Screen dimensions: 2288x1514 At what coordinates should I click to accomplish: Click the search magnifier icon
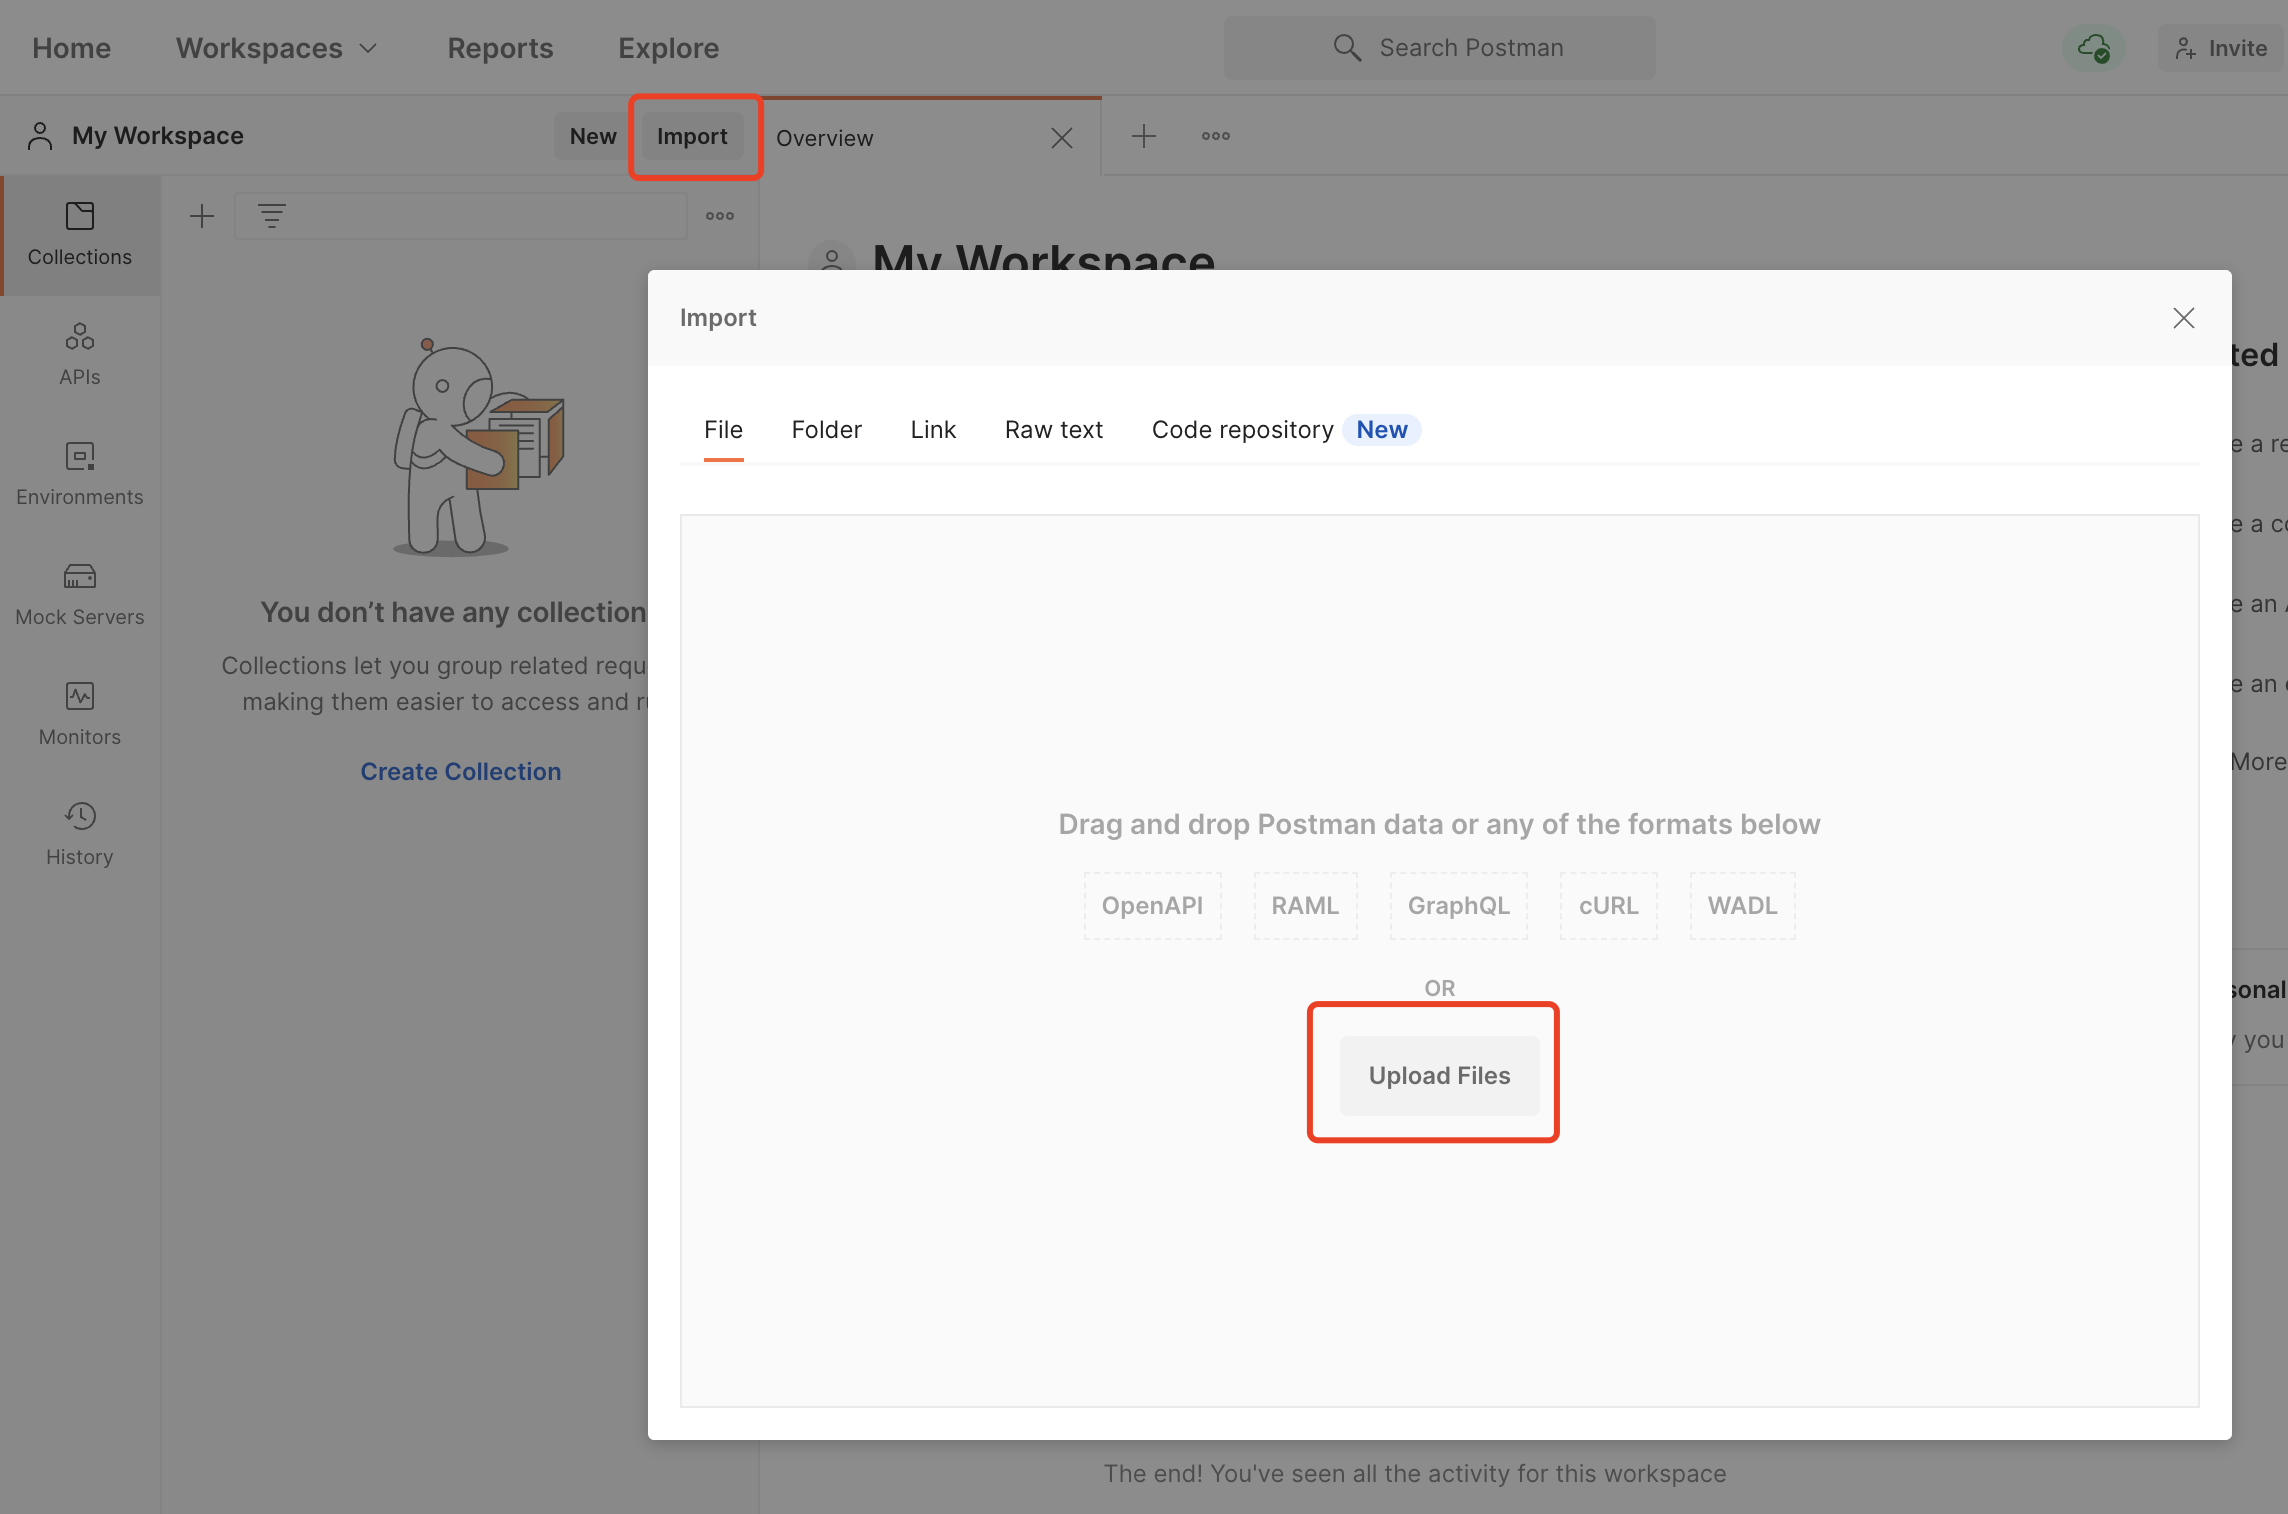pos(1347,48)
